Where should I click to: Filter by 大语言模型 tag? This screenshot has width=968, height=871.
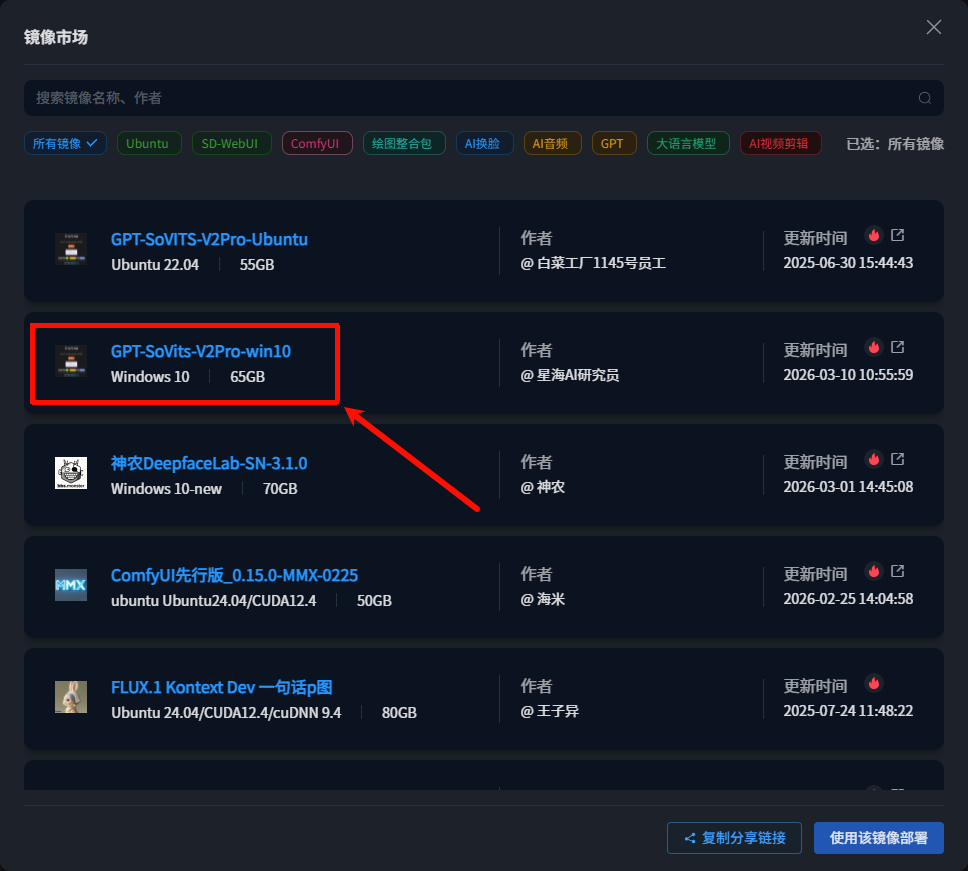[688, 143]
